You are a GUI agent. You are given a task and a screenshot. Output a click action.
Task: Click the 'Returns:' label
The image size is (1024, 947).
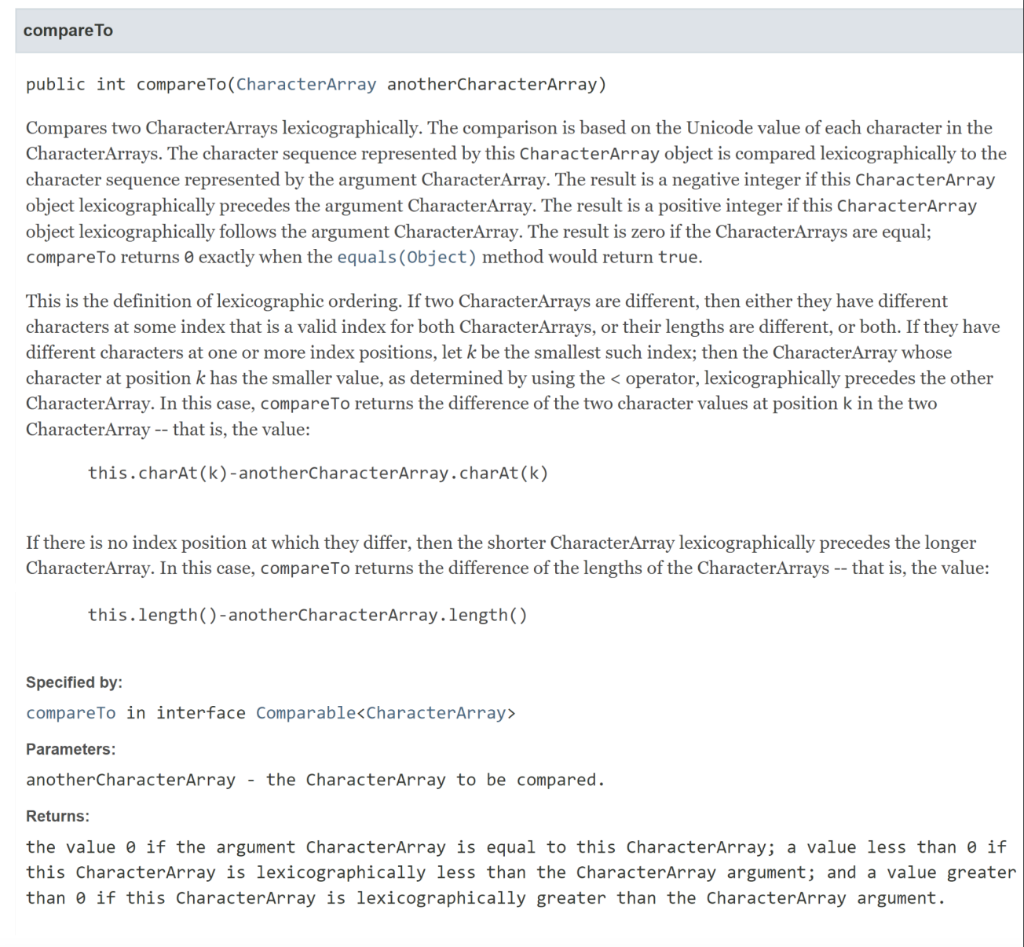pos(57,816)
